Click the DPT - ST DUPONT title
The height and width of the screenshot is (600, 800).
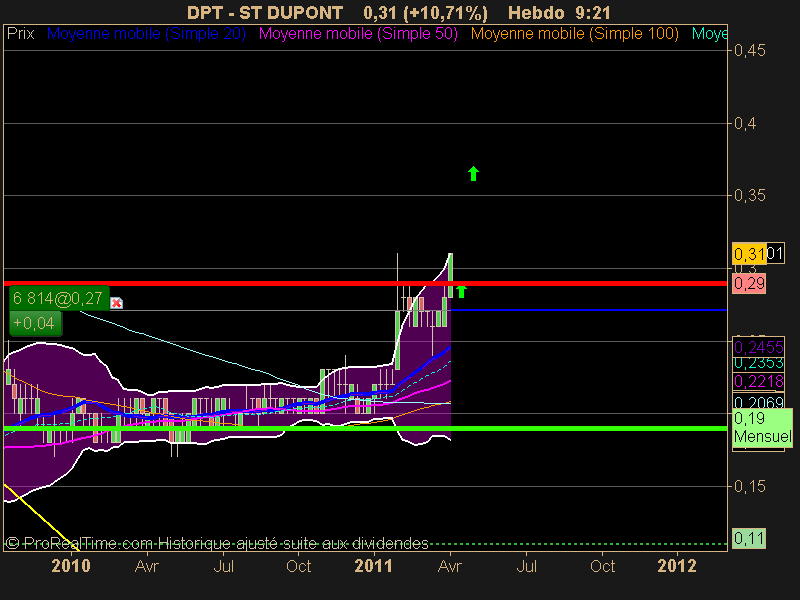[x=265, y=12]
